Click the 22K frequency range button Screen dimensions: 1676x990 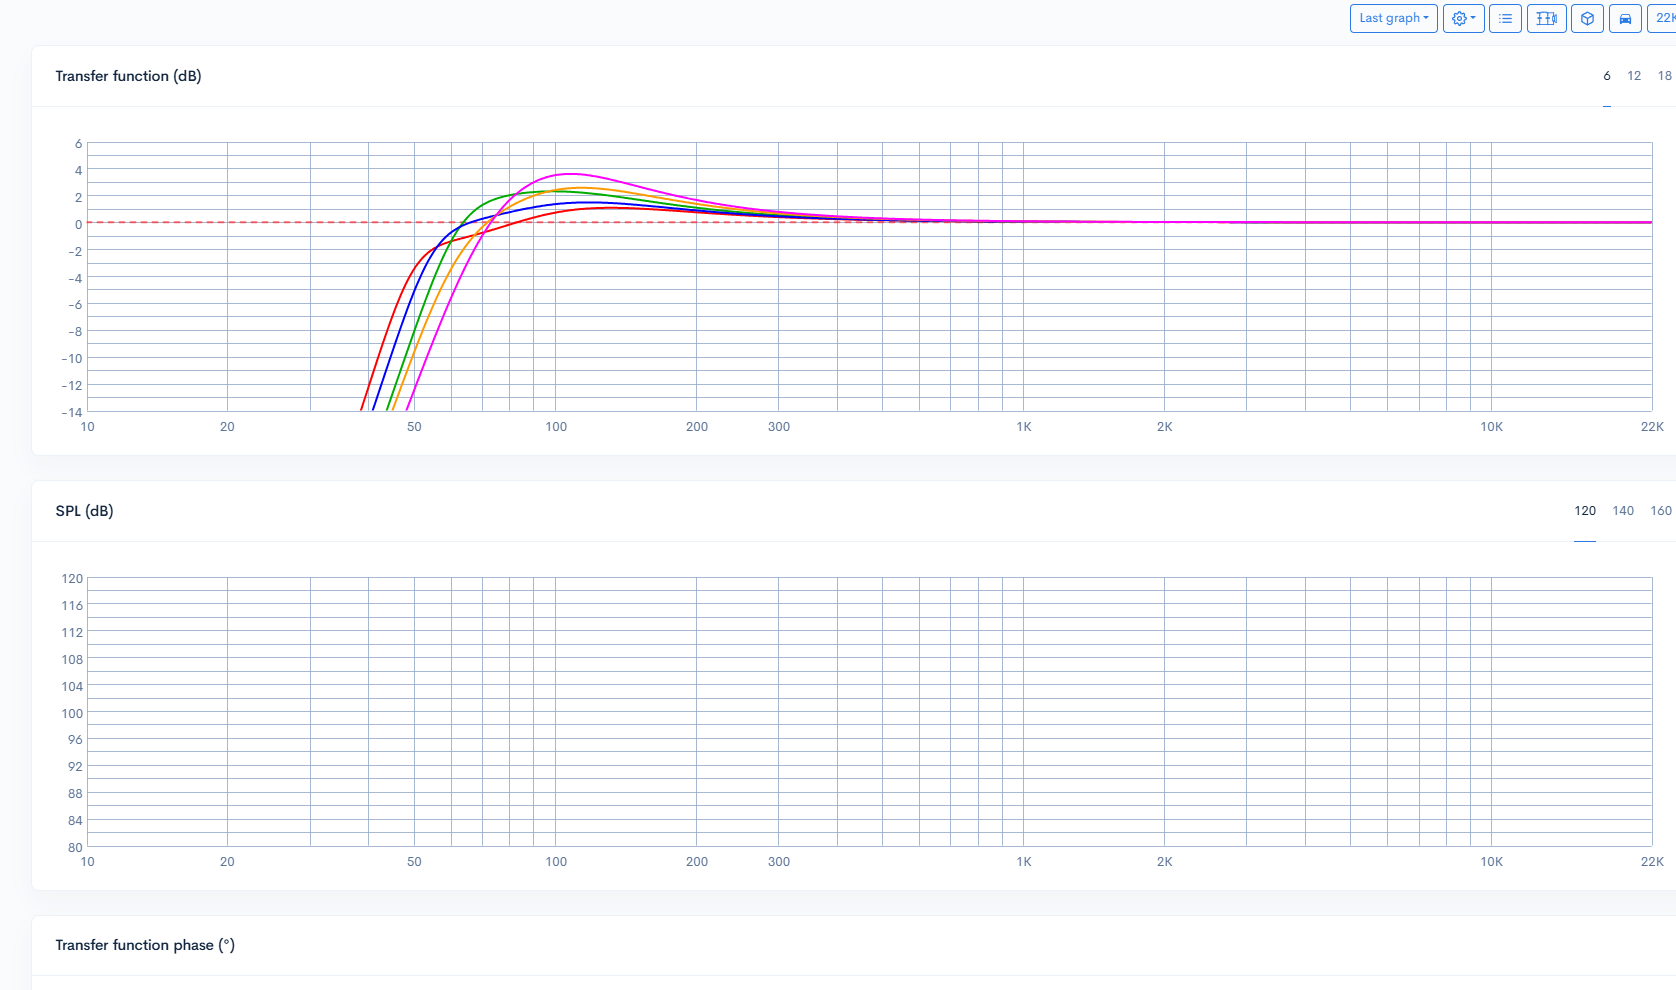pos(1664,18)
